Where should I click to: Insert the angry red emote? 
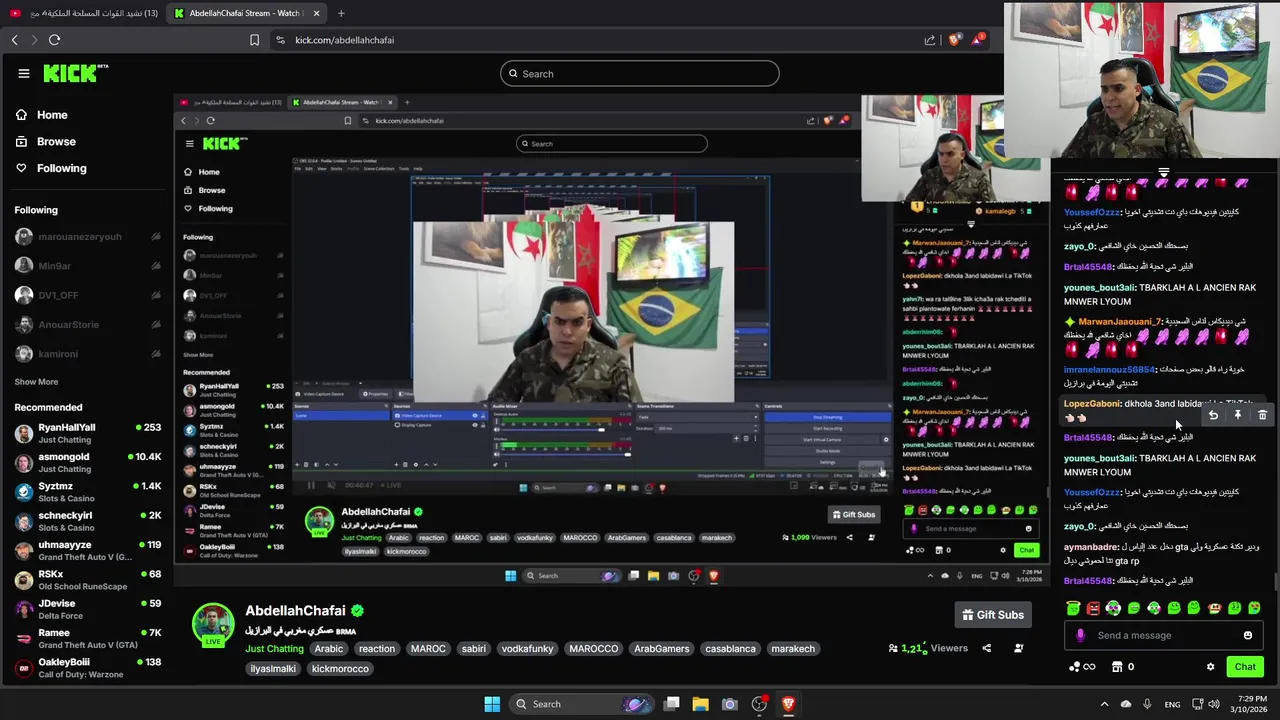tap(1093, 608)
